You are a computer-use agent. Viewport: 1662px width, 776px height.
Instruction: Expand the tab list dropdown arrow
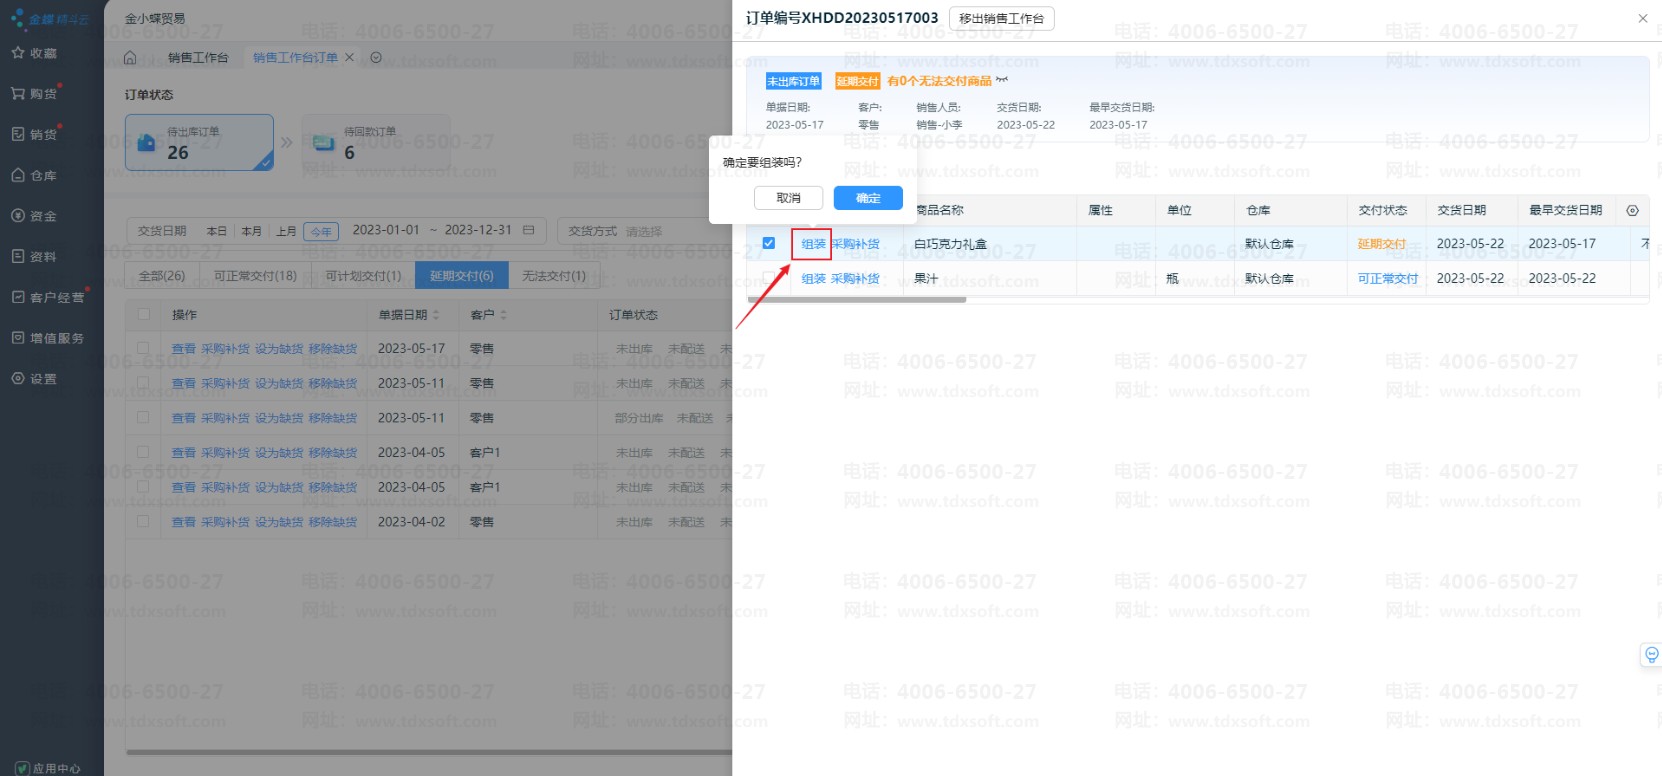pyautogui.click(x=376, y=58)
